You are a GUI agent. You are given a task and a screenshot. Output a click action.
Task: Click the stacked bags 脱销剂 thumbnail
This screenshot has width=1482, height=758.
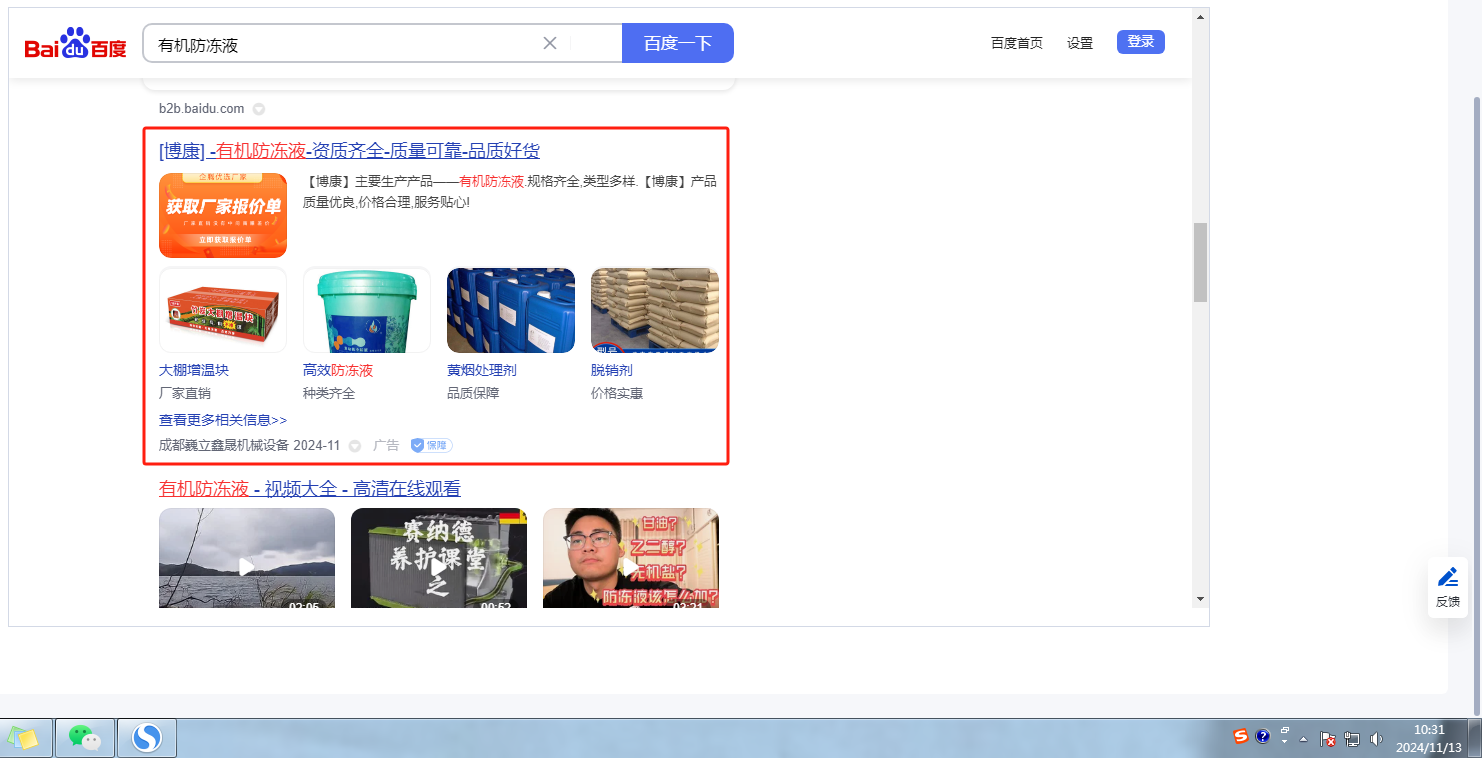[655, 310]
